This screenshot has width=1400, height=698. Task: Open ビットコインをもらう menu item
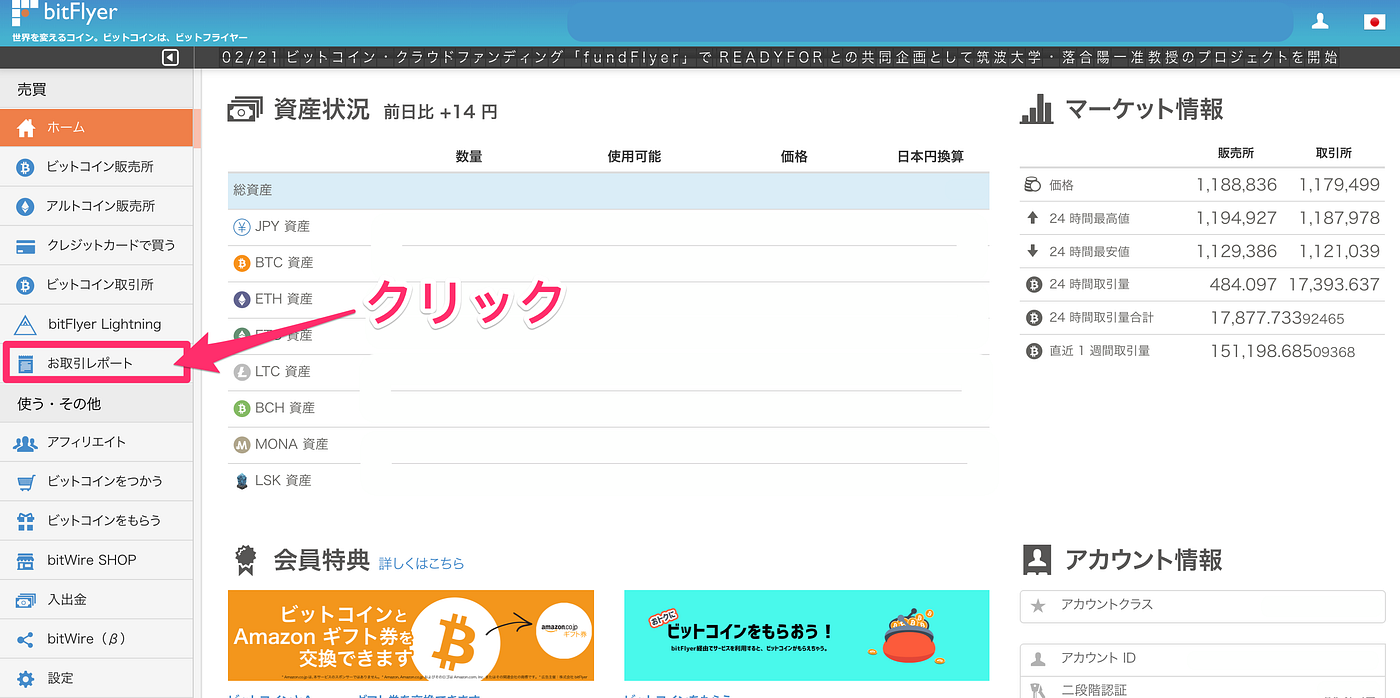pos(97,520)
